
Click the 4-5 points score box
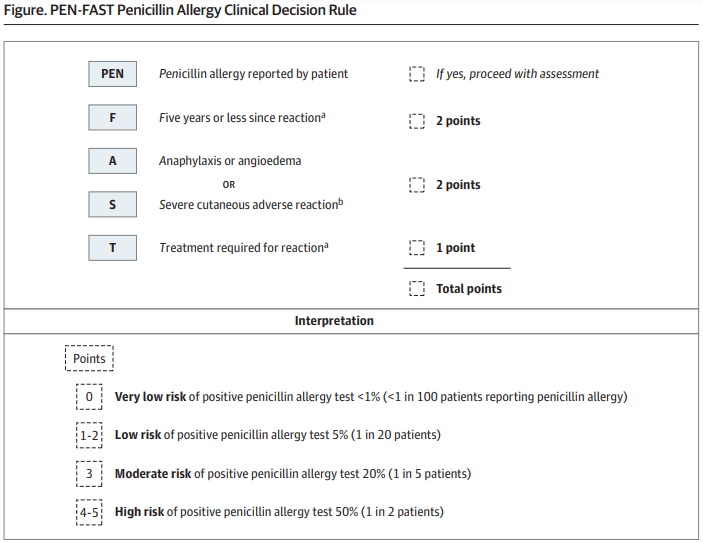click(x=89, y=512)
